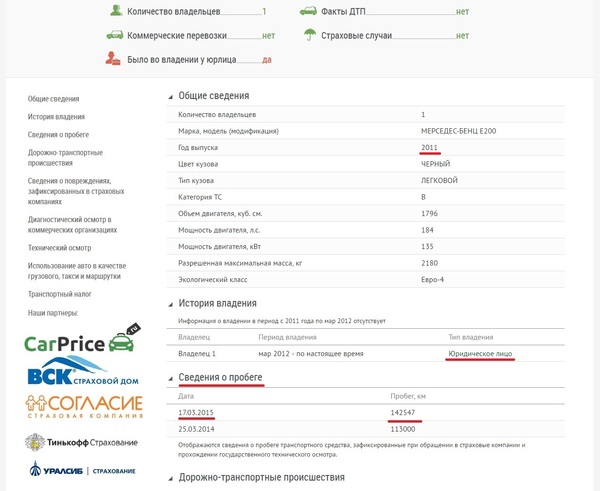Open Диагностический осмотр в коммерческих организациях

[x=72, y=225]
